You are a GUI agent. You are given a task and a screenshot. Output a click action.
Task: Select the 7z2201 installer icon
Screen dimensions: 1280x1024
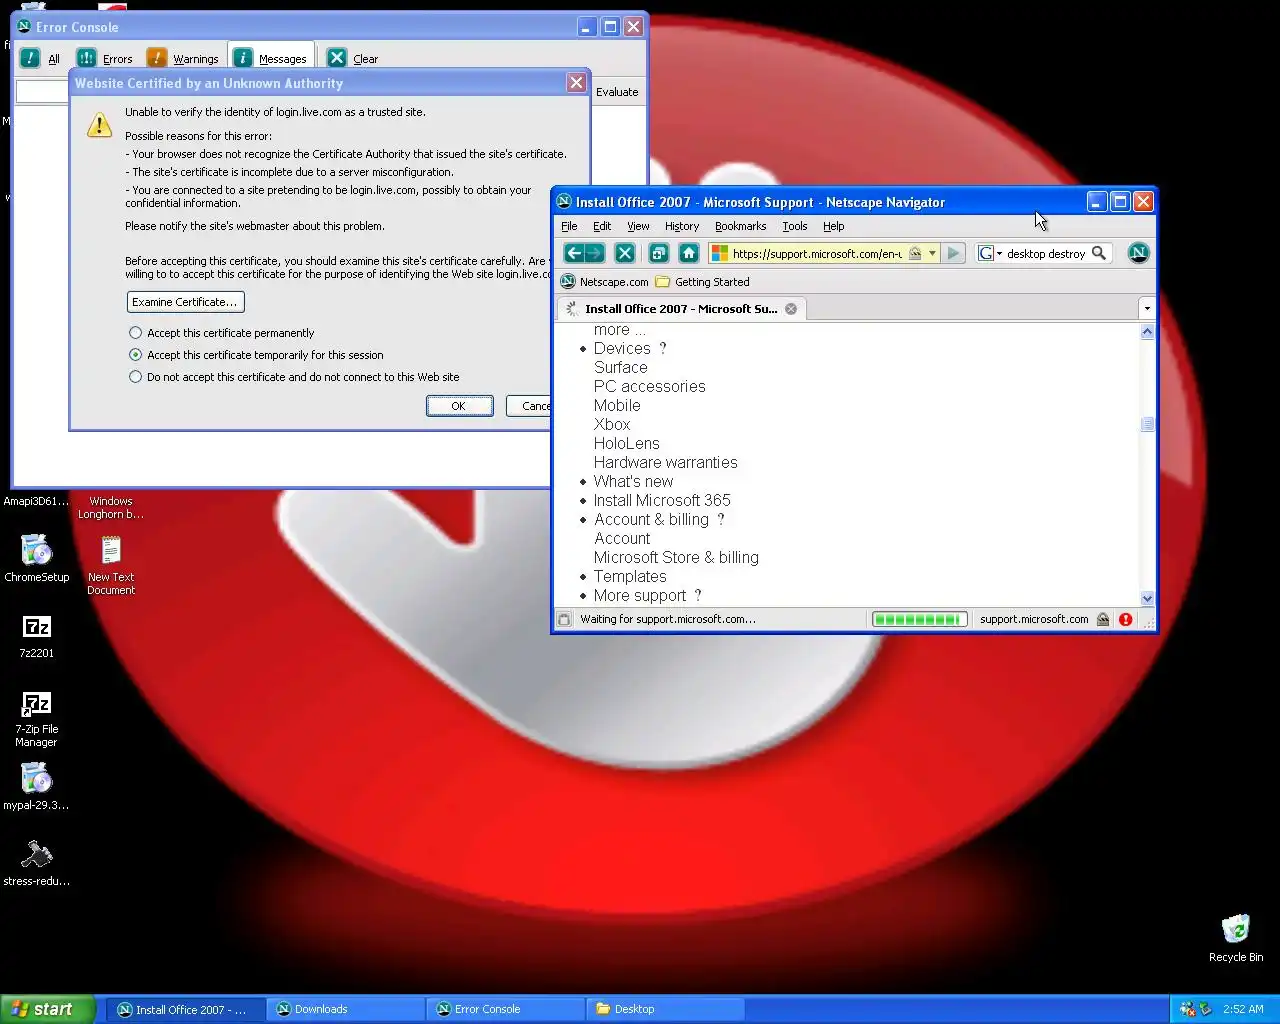(37, 635)
